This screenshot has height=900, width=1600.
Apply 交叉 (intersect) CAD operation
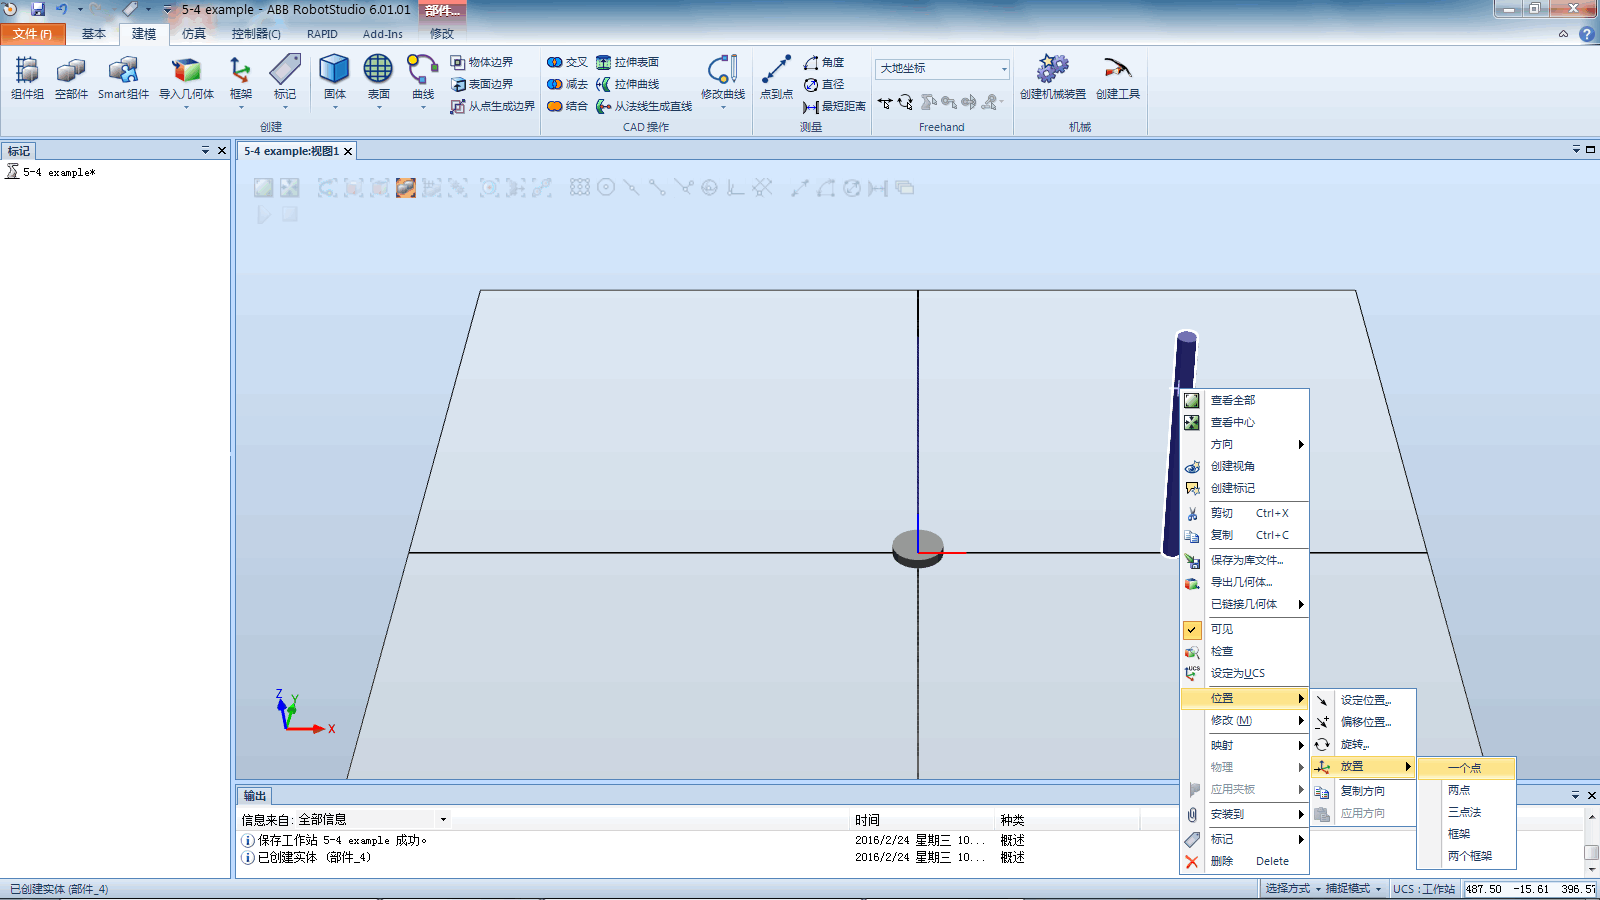567,62
